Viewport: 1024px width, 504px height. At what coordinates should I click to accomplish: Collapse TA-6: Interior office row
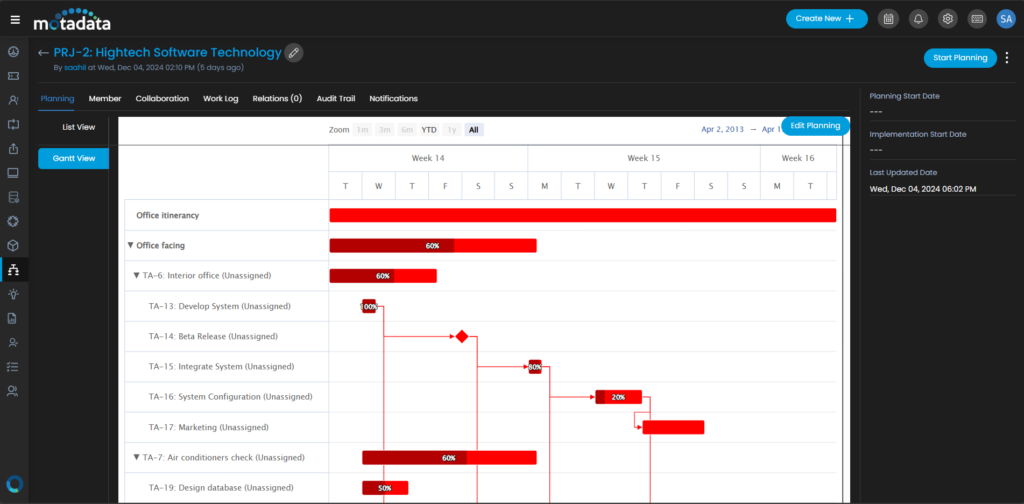click(x=136, y=276)
